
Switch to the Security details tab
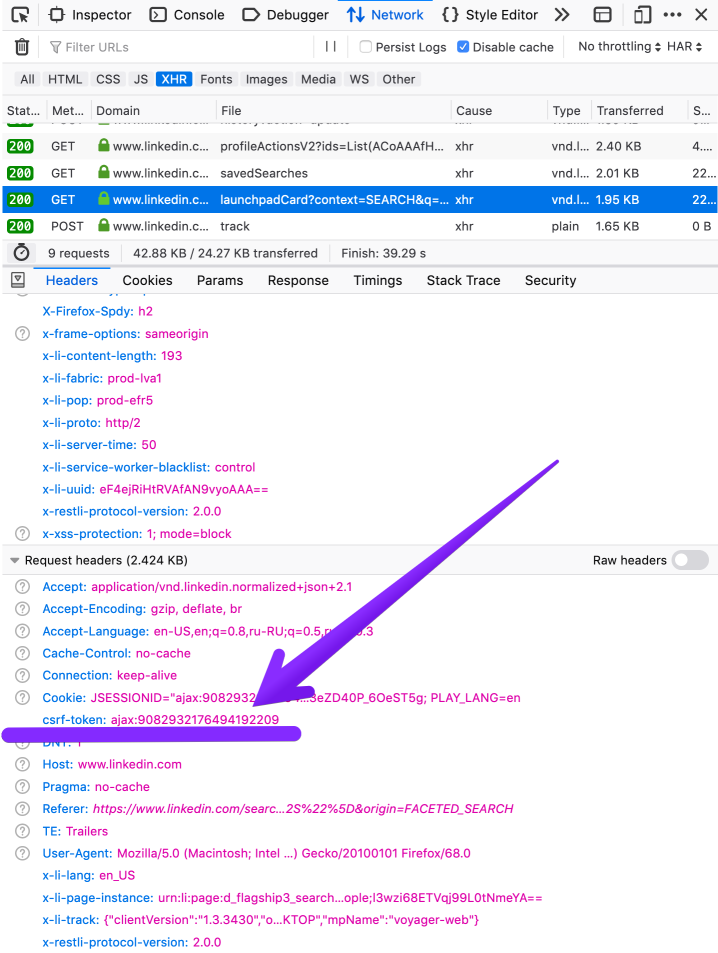pos(551,280)
